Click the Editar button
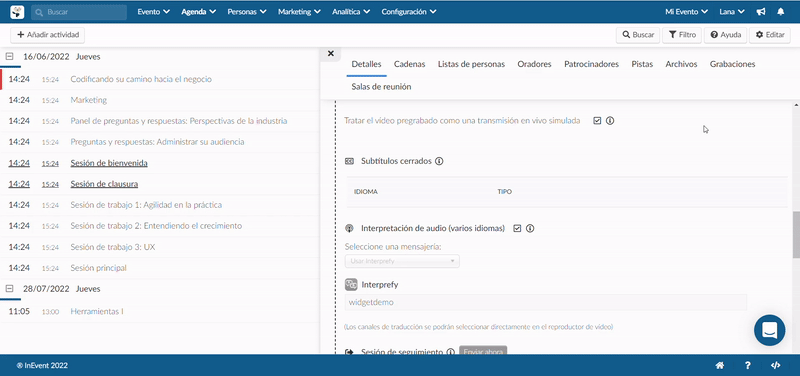 769,35
